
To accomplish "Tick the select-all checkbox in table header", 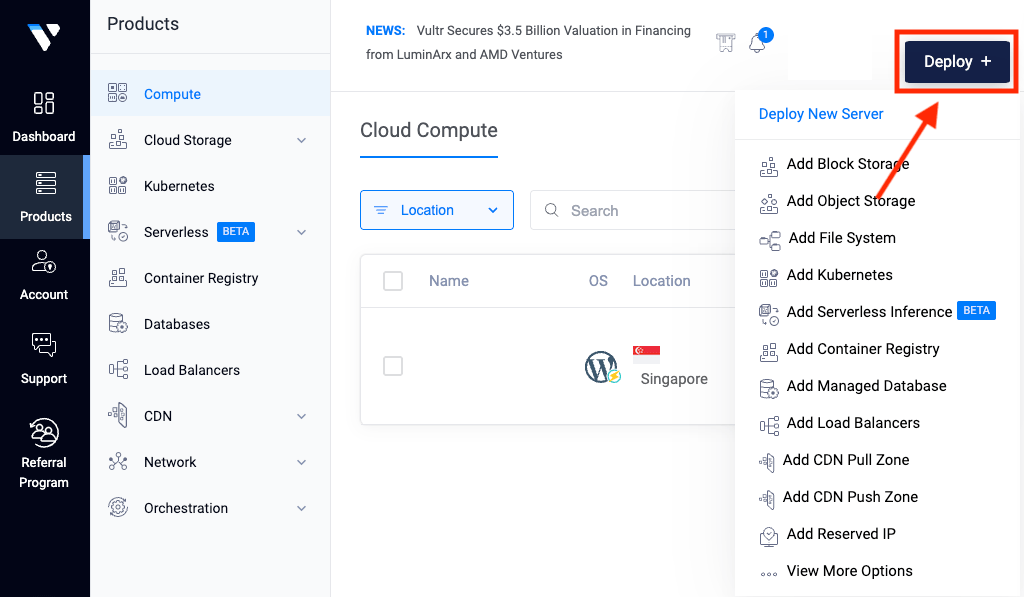I will coord(392,281).
